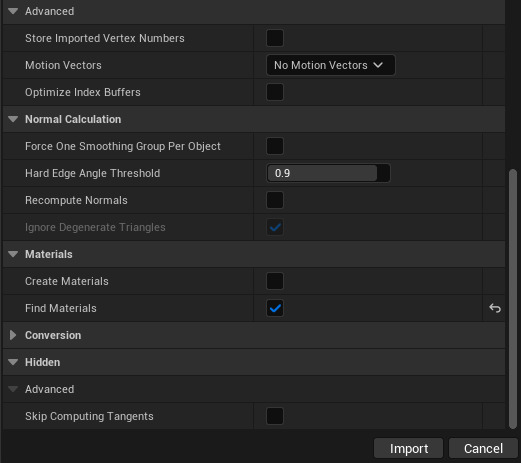Enable Store Imported Vertex Numbers checkbox

(x=275, y=38)
